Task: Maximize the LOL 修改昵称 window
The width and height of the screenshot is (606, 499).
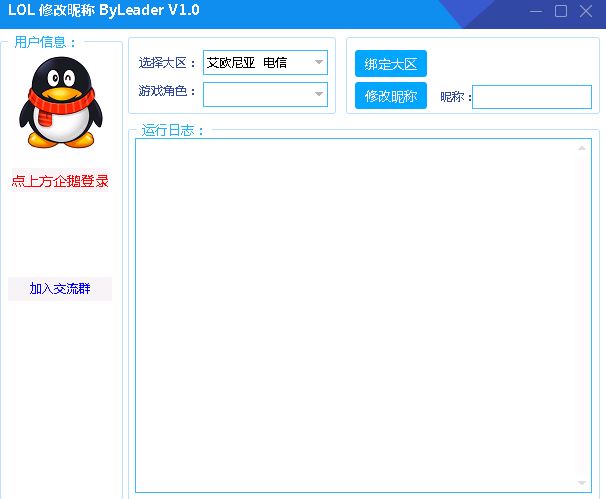Action: 561,11
